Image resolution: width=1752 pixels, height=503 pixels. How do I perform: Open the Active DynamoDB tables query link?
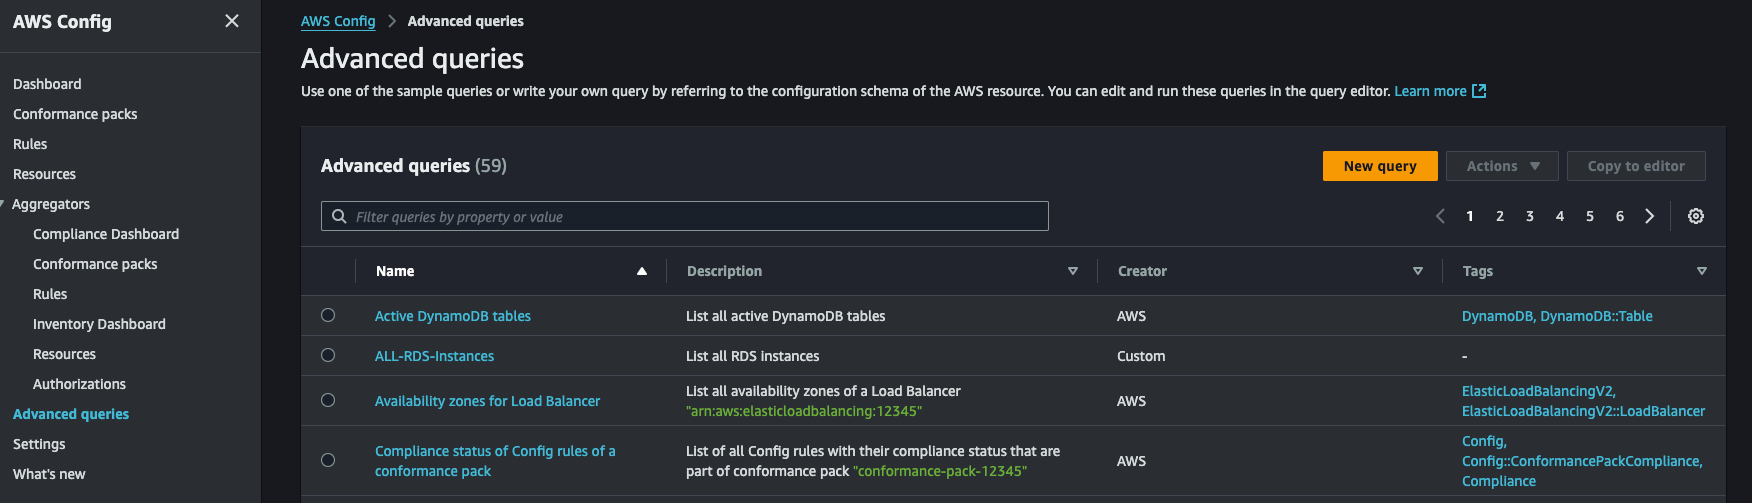click(452, 316)
